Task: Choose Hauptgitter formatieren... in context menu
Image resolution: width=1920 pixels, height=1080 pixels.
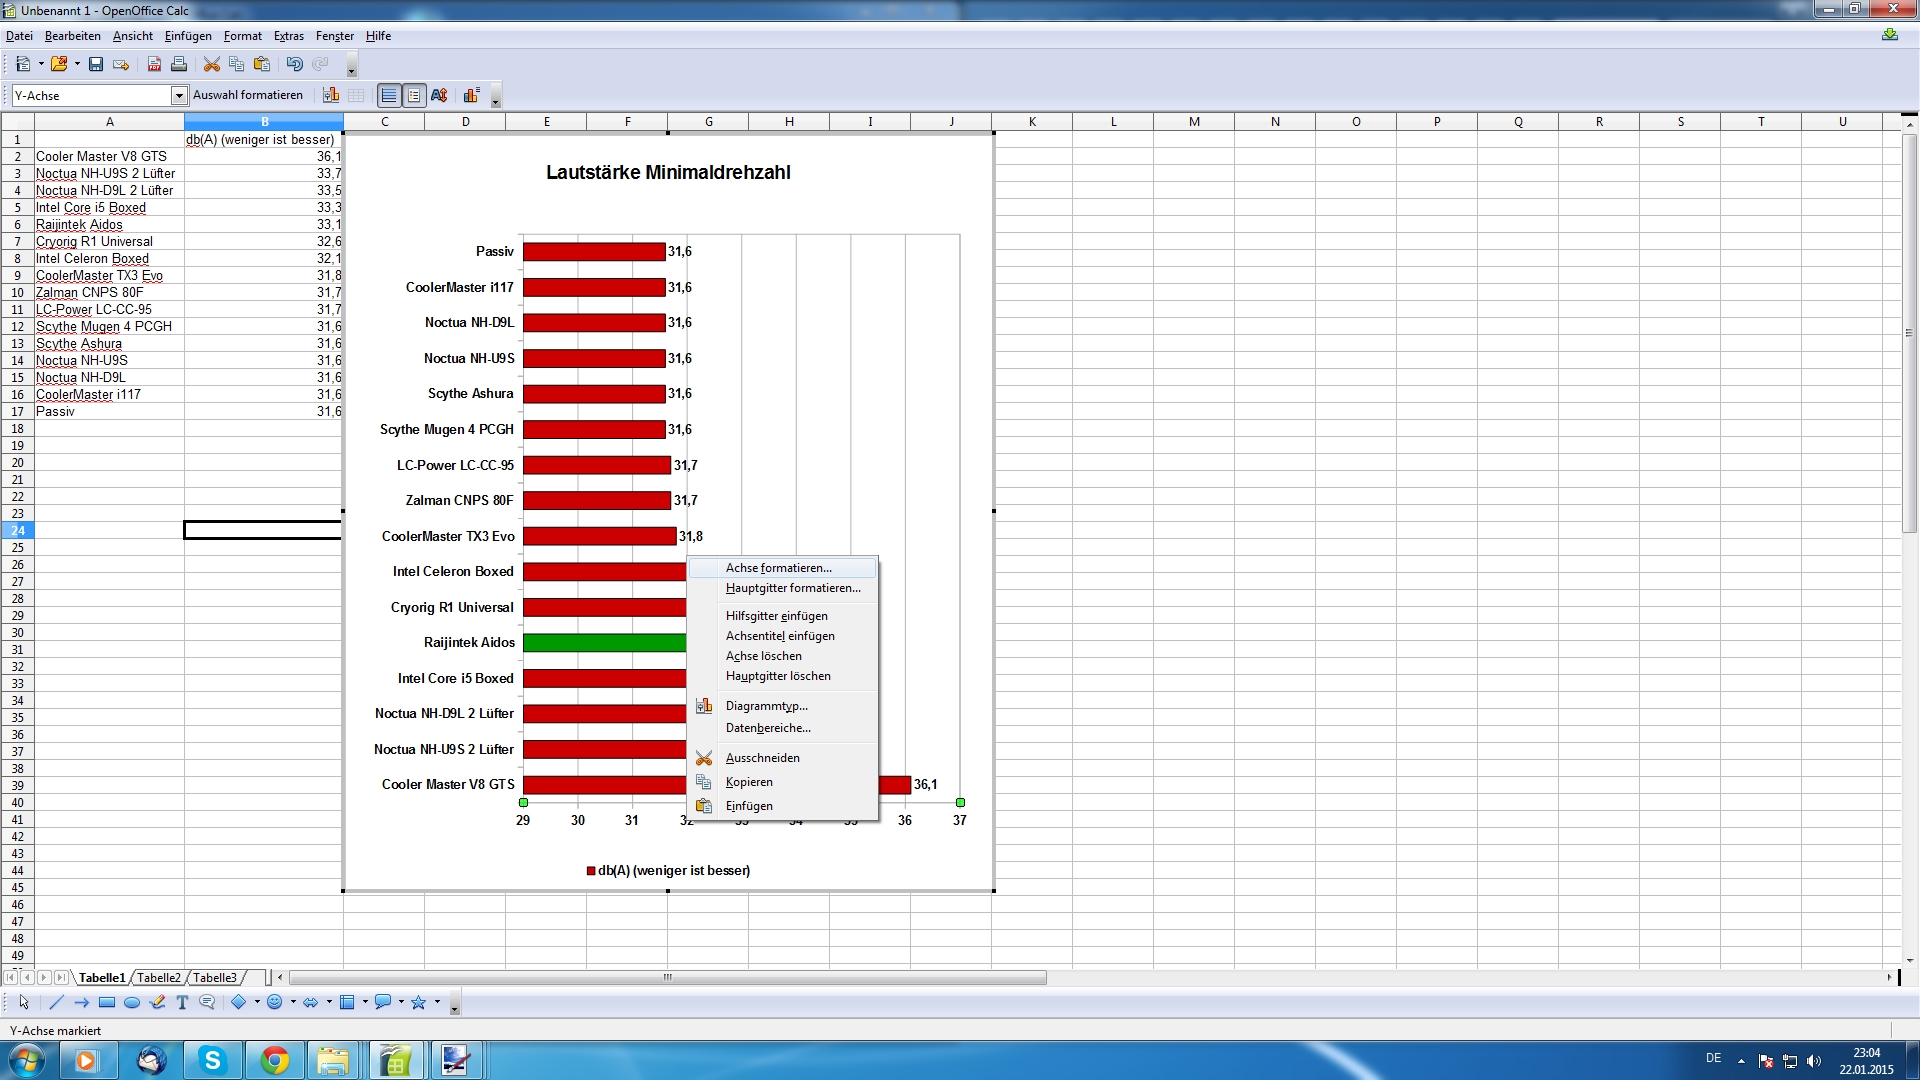Action: click(782, 588)
